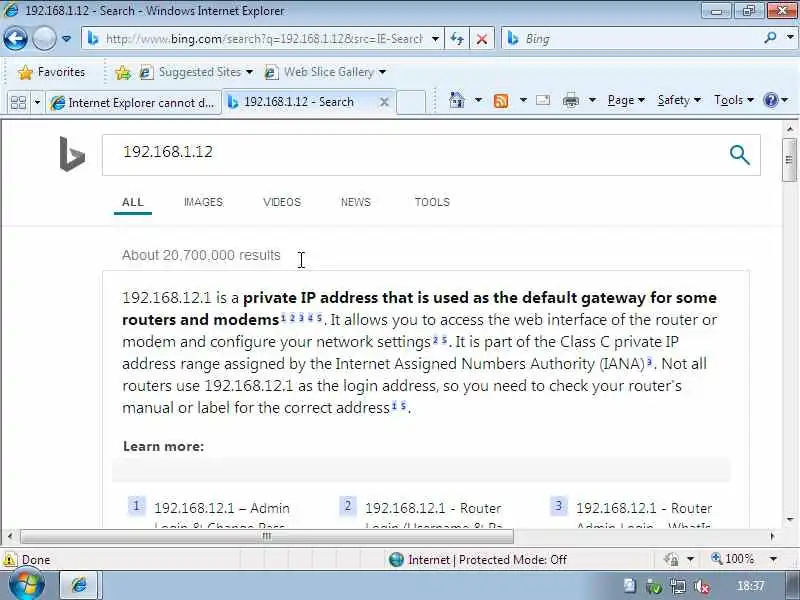Click the muted volume tray icon
This screenshot has width=800, height=600.
(x=703, y=587)
